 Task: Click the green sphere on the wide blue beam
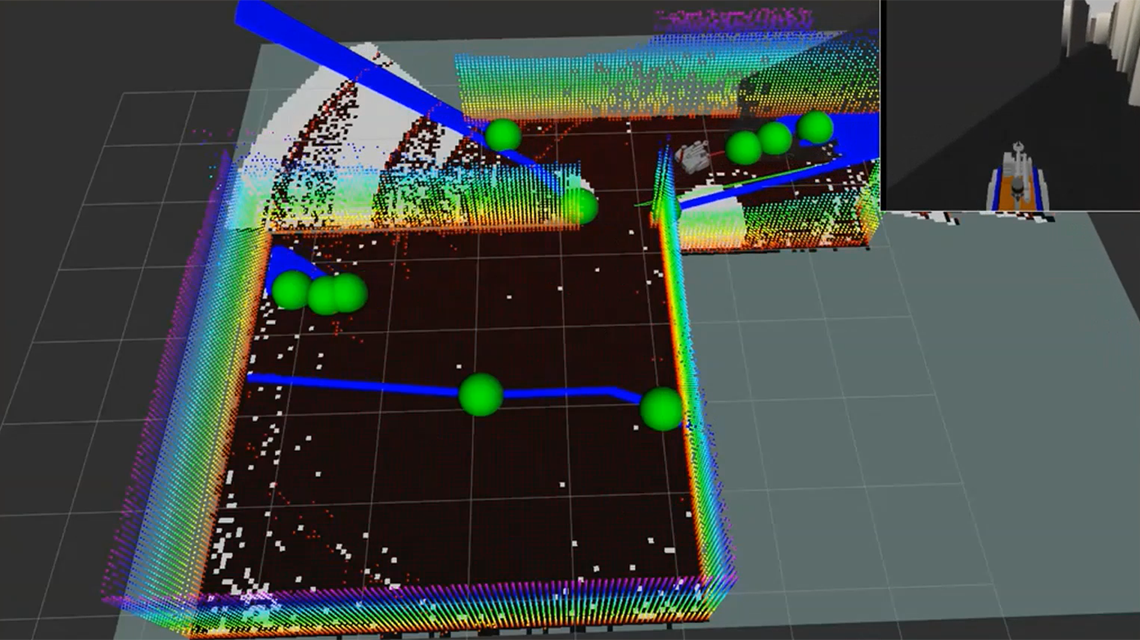point(503,135)
